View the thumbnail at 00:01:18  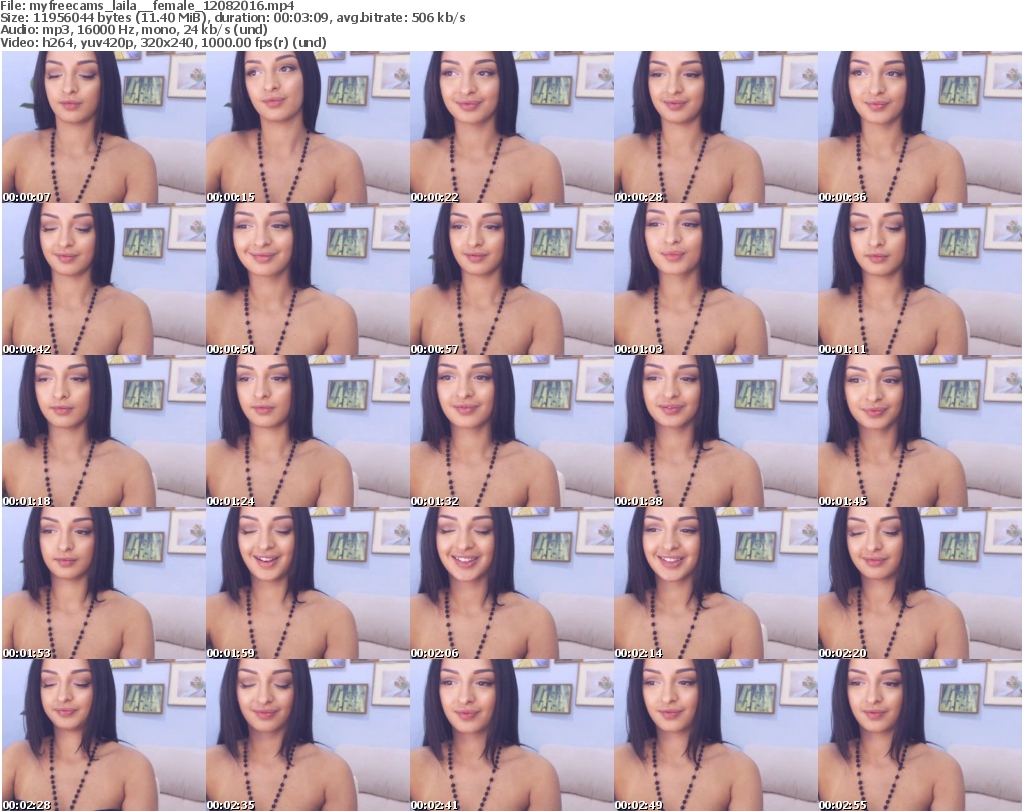pos(104,431)
